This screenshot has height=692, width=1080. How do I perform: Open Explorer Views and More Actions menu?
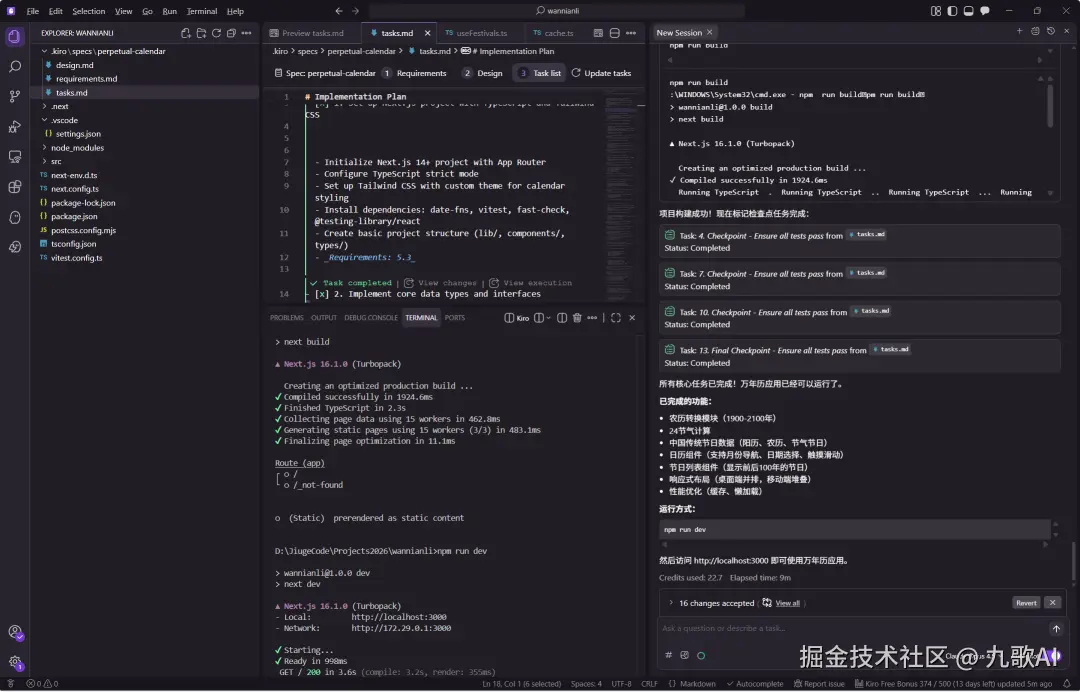click(x=247, y=33)
